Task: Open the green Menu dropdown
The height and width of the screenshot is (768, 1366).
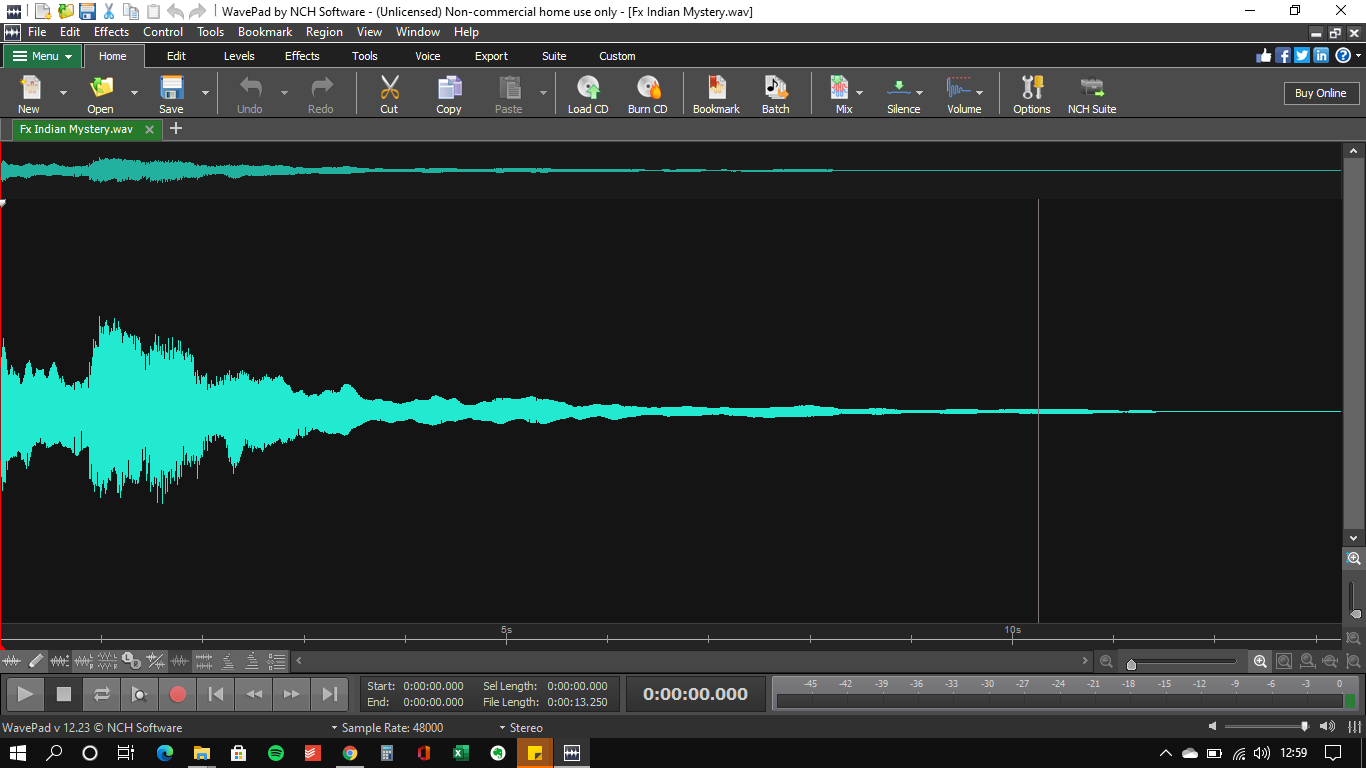Action: point(42,56)
